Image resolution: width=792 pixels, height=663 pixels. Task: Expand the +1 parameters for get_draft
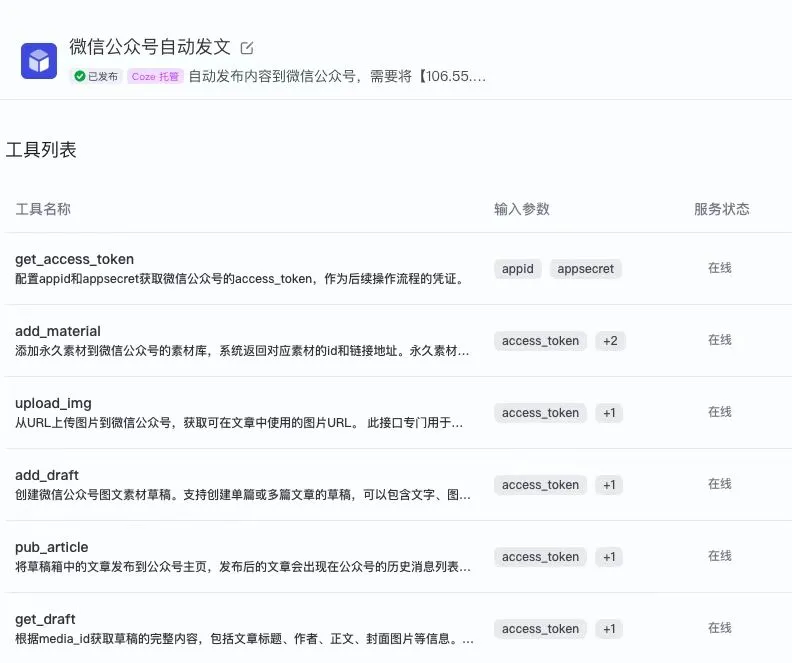(609, 629)
